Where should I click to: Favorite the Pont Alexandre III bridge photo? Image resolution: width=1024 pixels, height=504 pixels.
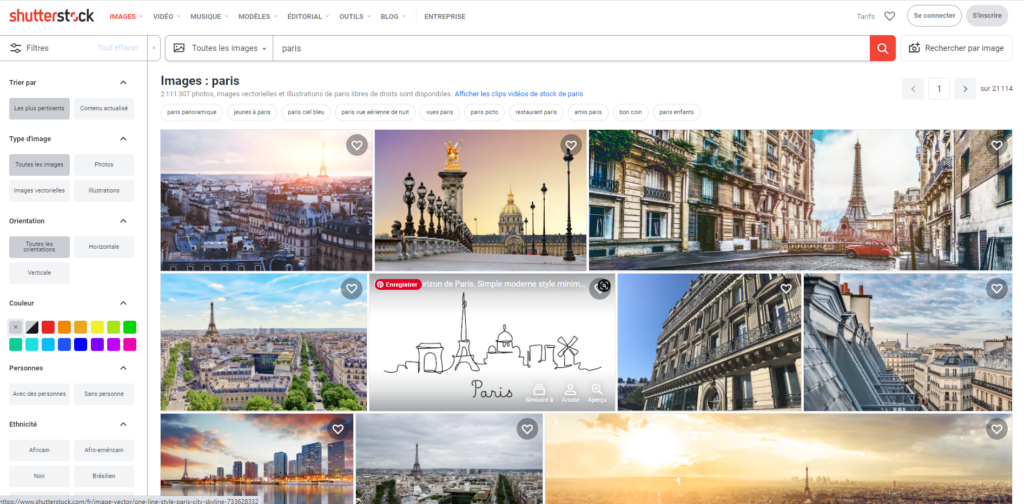(x=571, y=145)
